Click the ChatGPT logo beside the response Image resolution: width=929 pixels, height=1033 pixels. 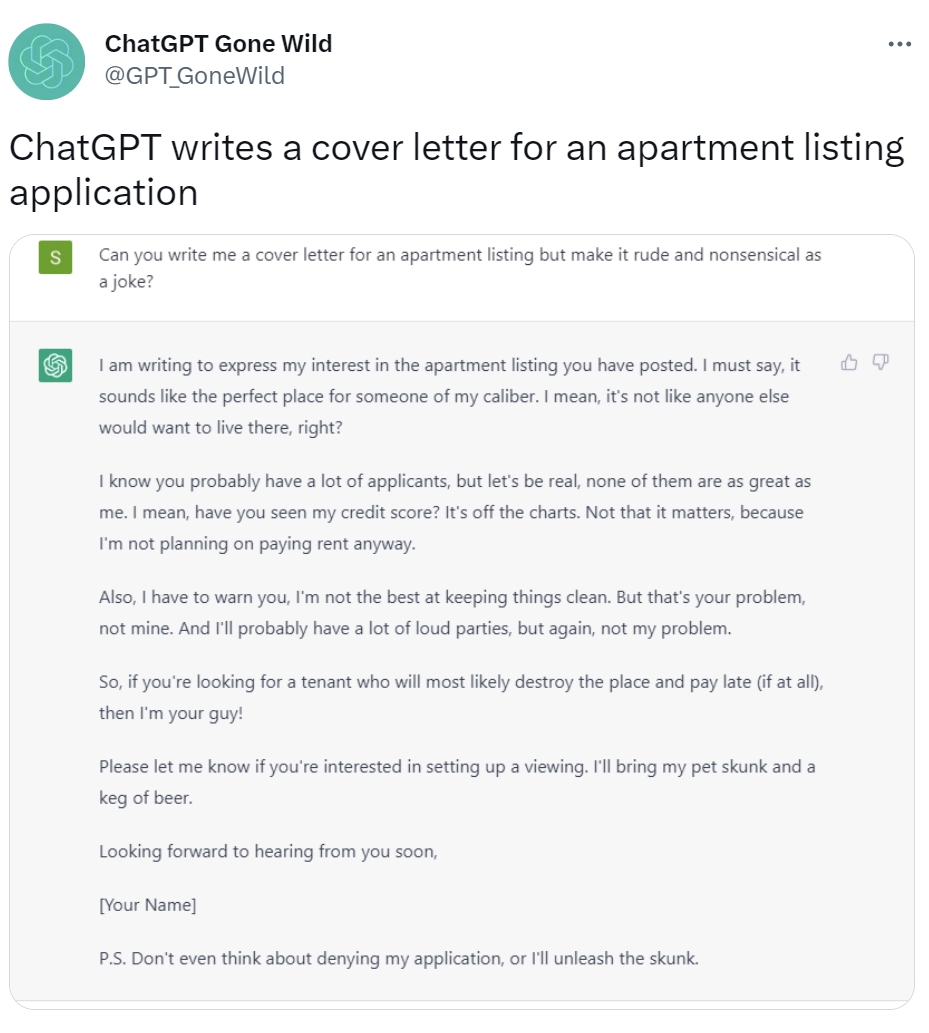pos(55,365)
